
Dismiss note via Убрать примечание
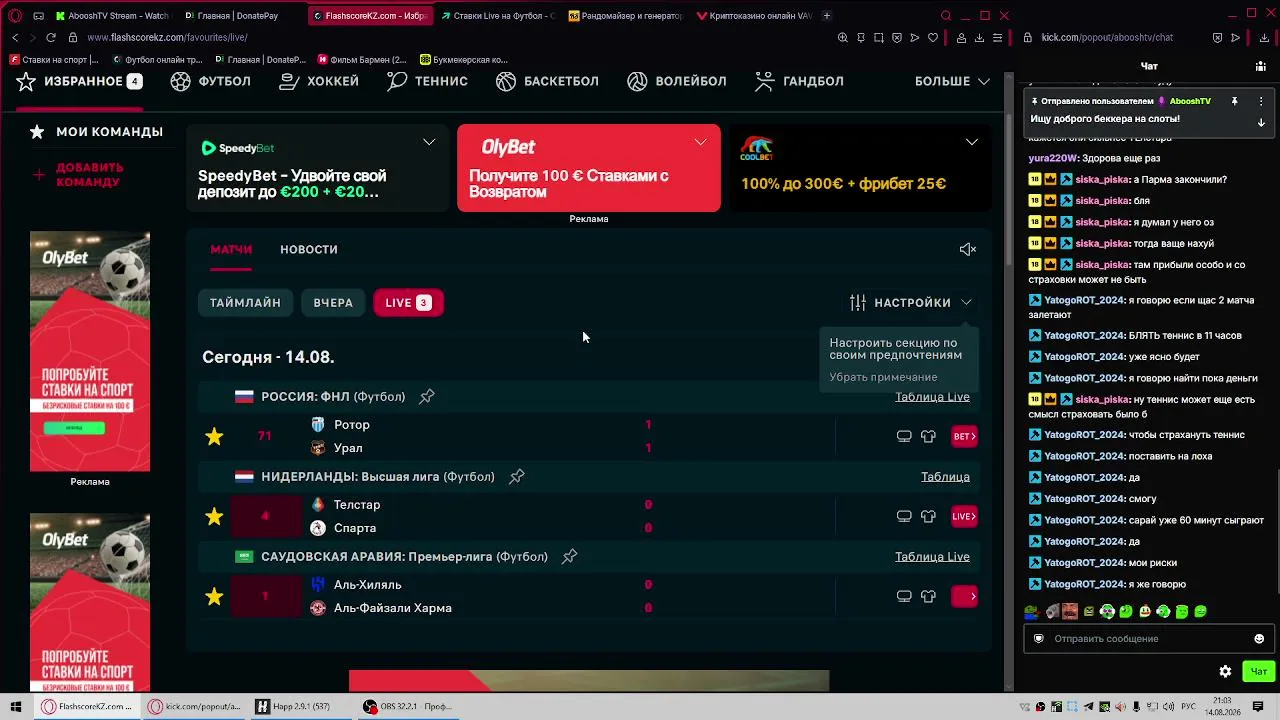pos(883,377)
